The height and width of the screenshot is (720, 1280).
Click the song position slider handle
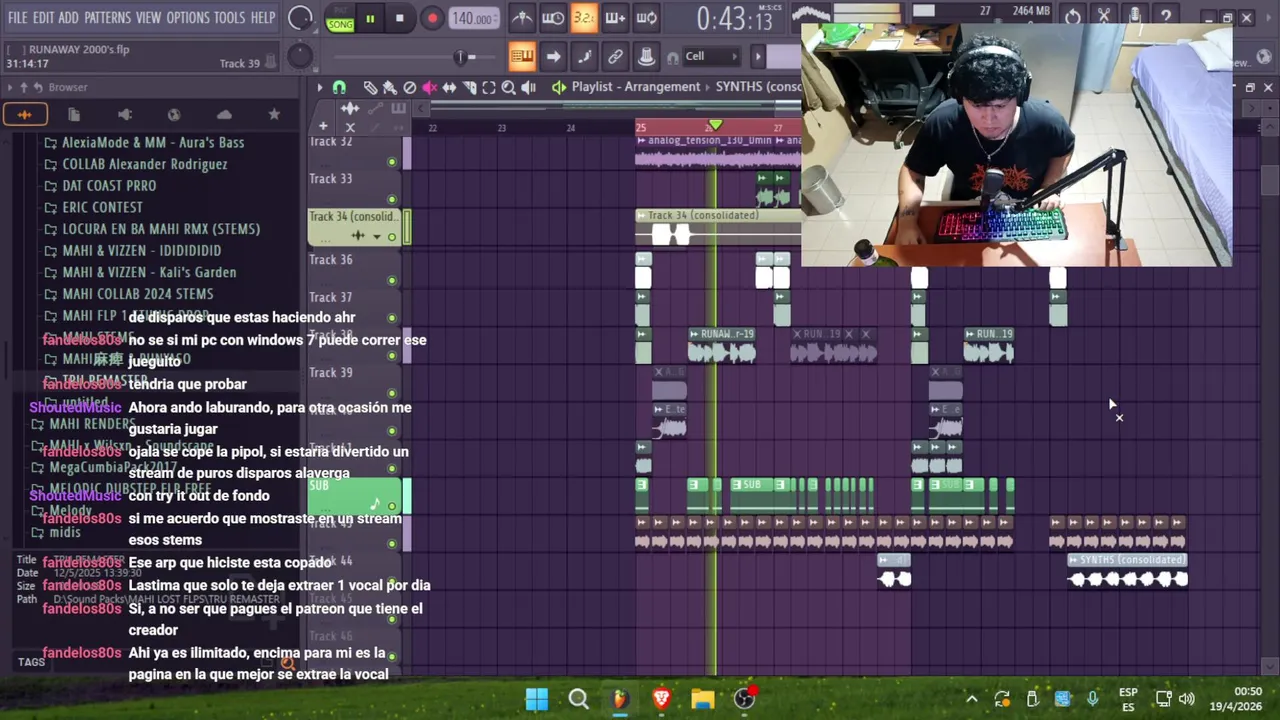pos(461,57)
